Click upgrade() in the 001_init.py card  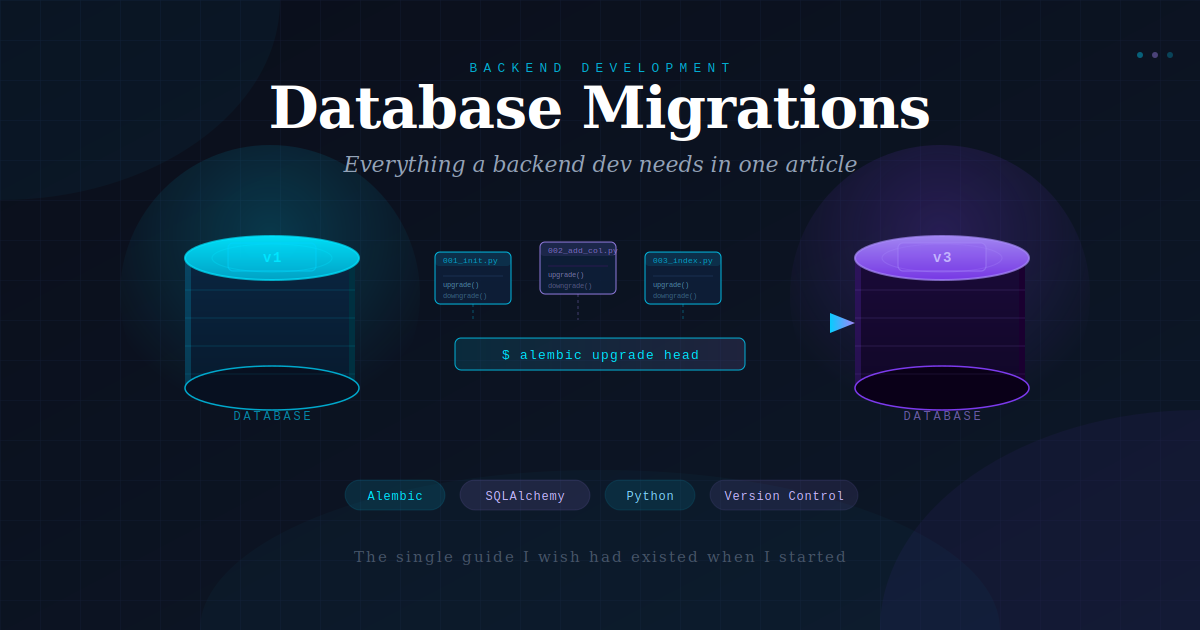(x=461, y=284)
